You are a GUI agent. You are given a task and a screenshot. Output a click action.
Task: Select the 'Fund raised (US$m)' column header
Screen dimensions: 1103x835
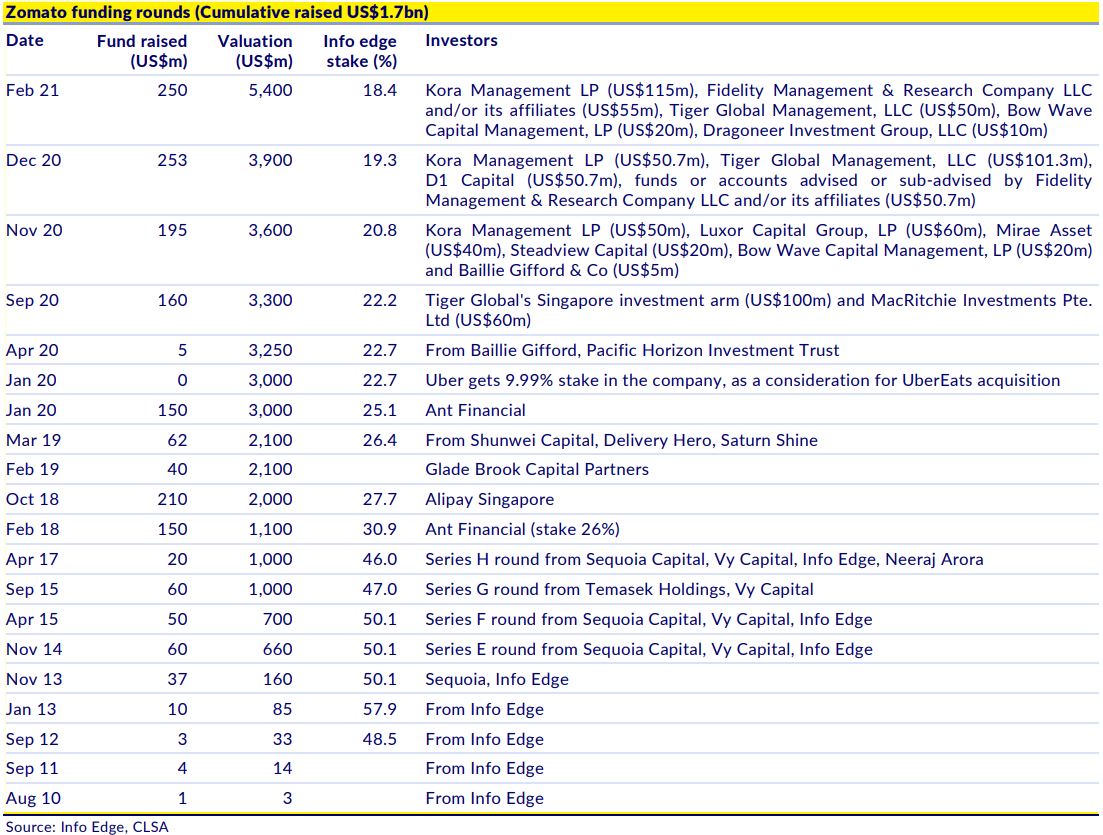pyautogui.click(x=142, y=51)
